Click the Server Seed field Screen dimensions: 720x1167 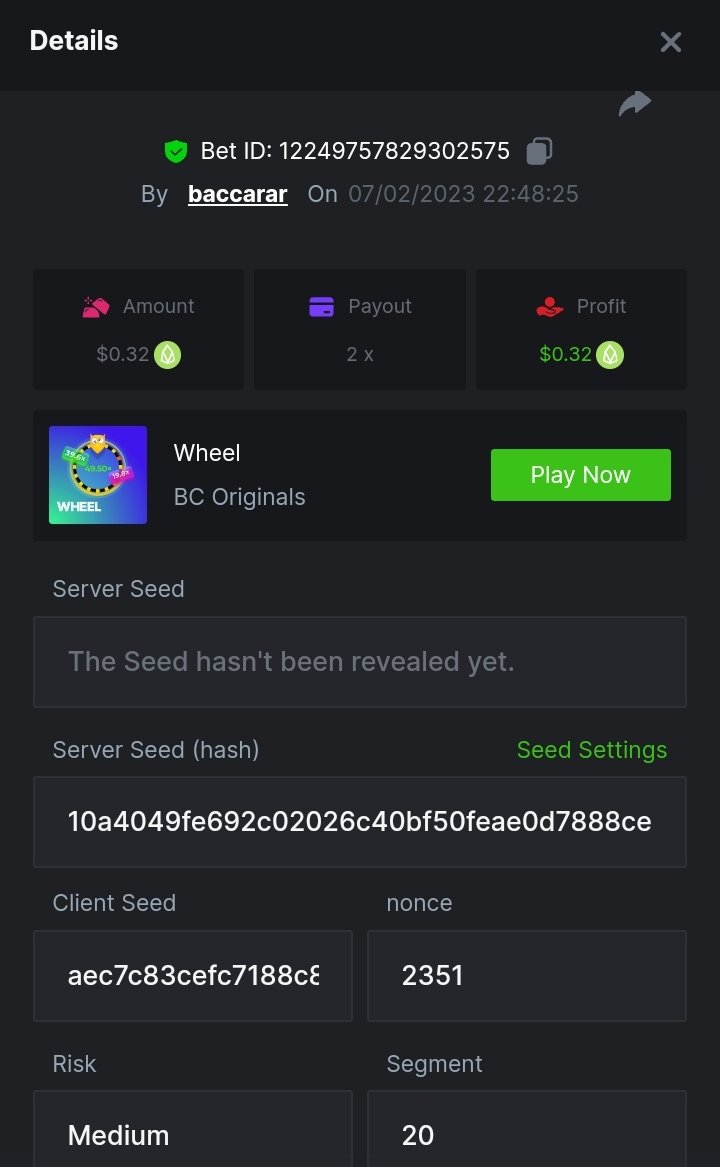(360, 662)
